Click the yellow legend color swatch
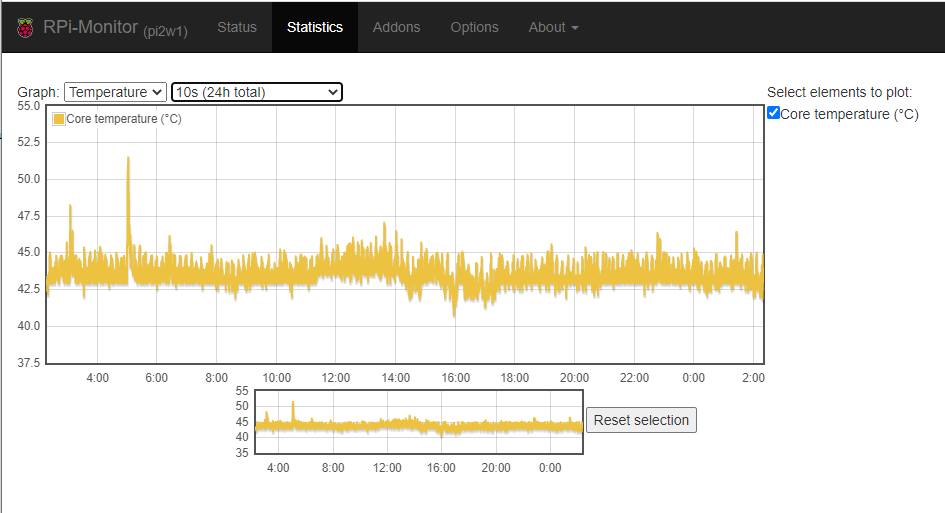Image resolution: width=945 pixels, height=513 pixels. pyautogui.click(x=59, y=119)
